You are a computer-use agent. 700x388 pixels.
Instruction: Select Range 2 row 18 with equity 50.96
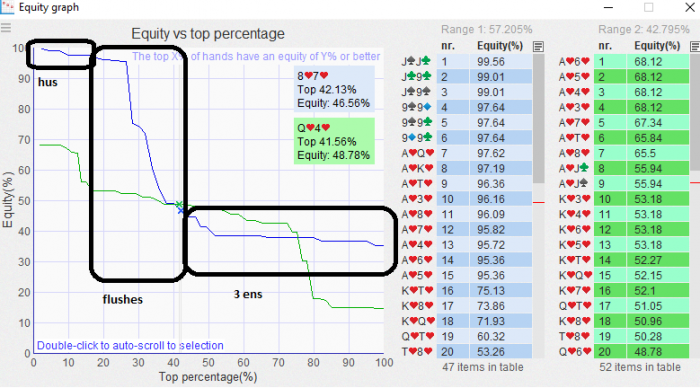pyautogui.click(x=623, y=321)
